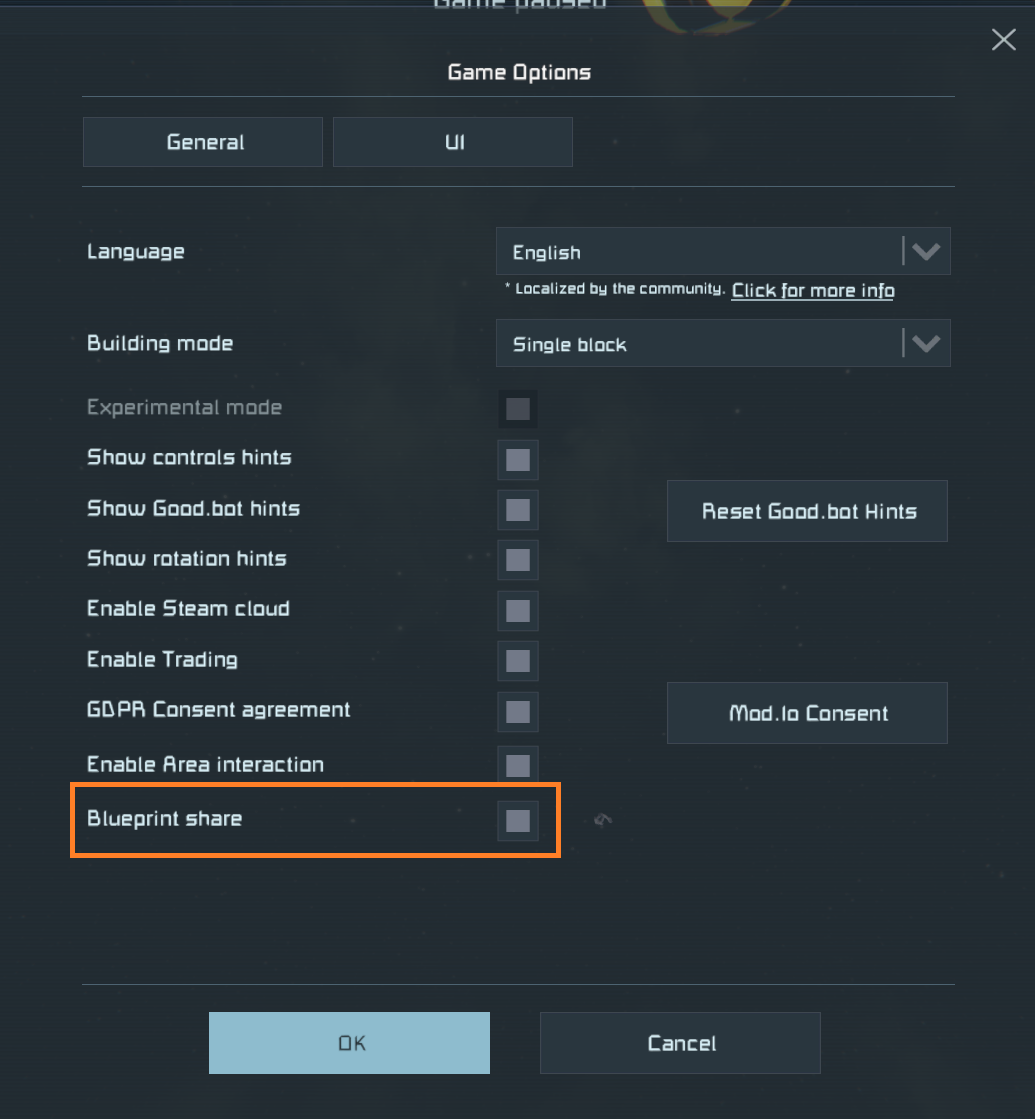Follow the Click for more info link

813,291
